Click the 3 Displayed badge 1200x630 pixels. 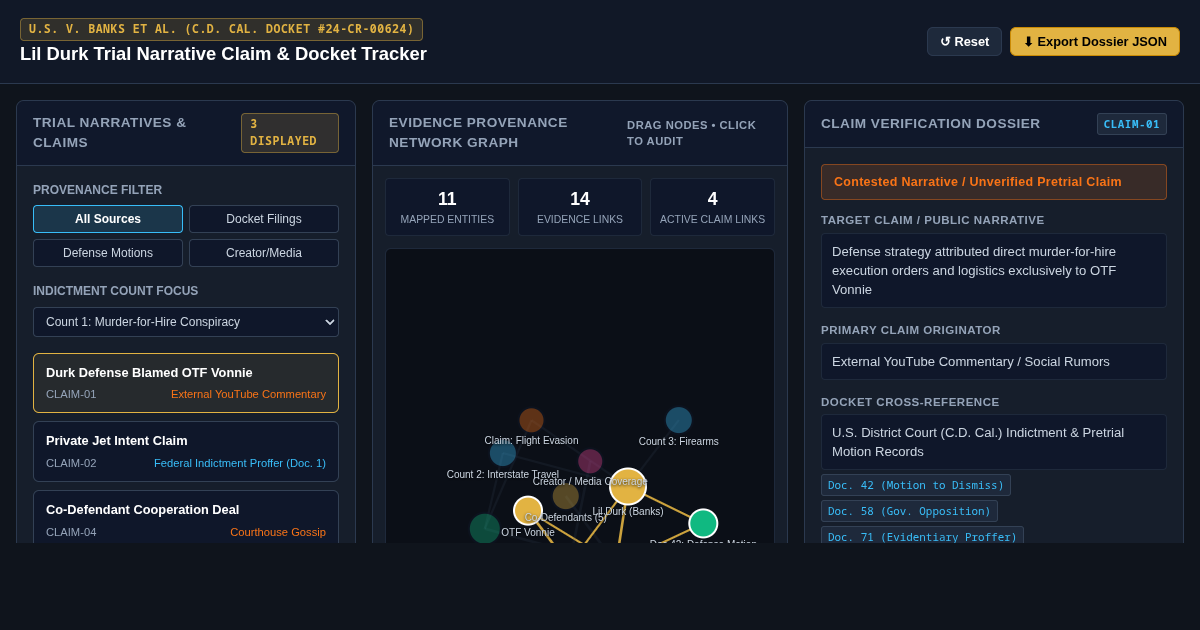290,133
